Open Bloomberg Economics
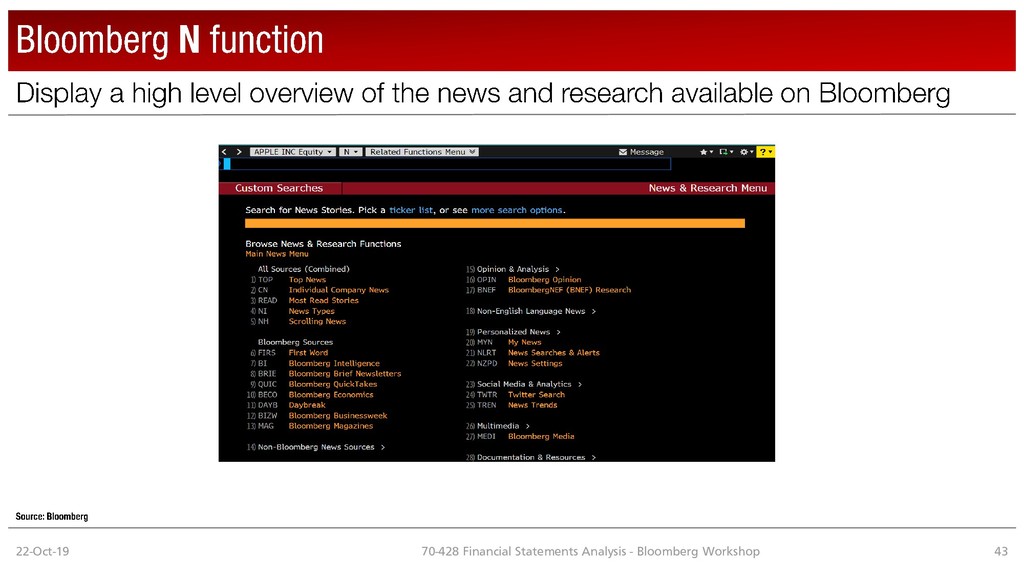Viewport: 1024px width, 576px height. [331, 394]
